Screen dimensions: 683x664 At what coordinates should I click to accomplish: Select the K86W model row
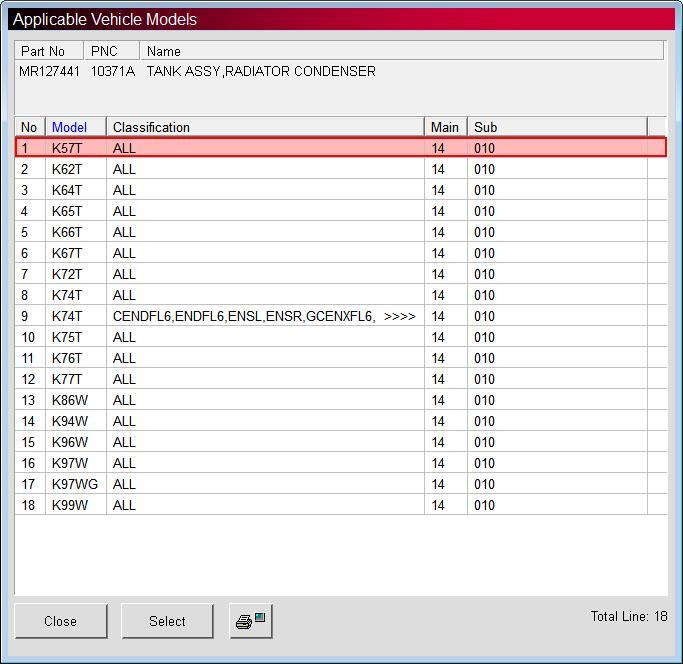(341, 400)
